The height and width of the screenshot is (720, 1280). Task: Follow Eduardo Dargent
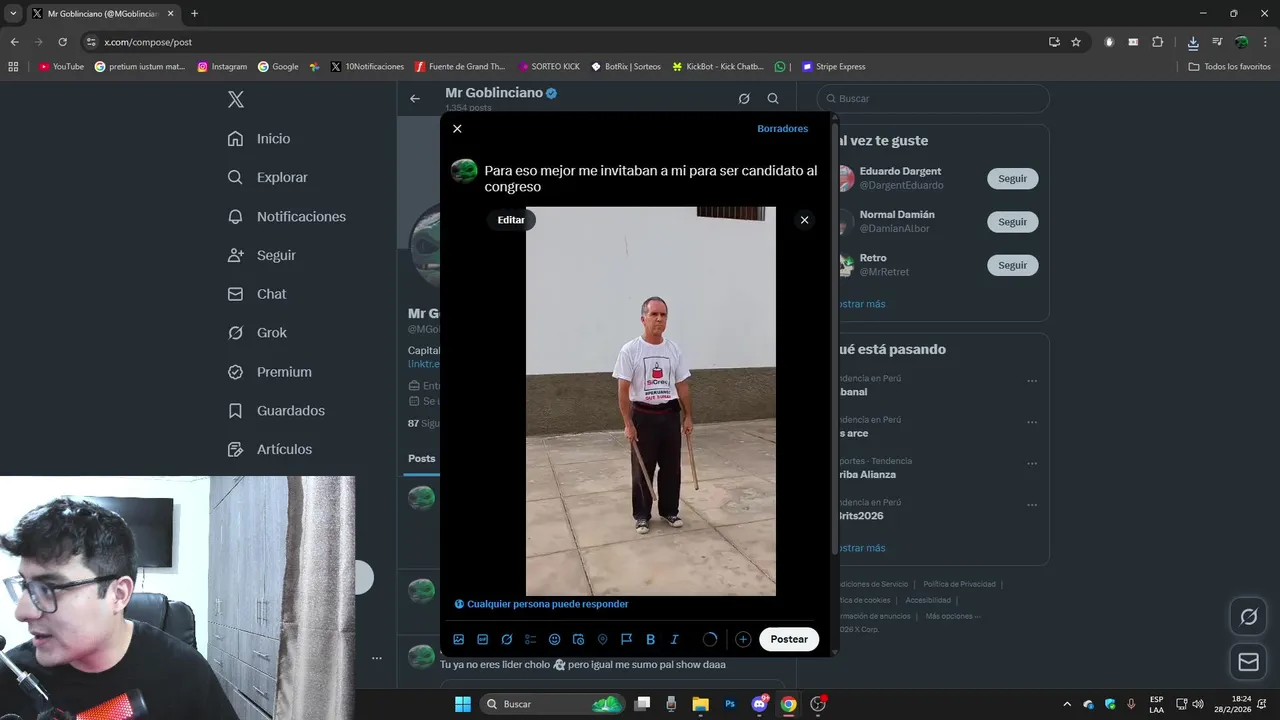pos(1012,179)
